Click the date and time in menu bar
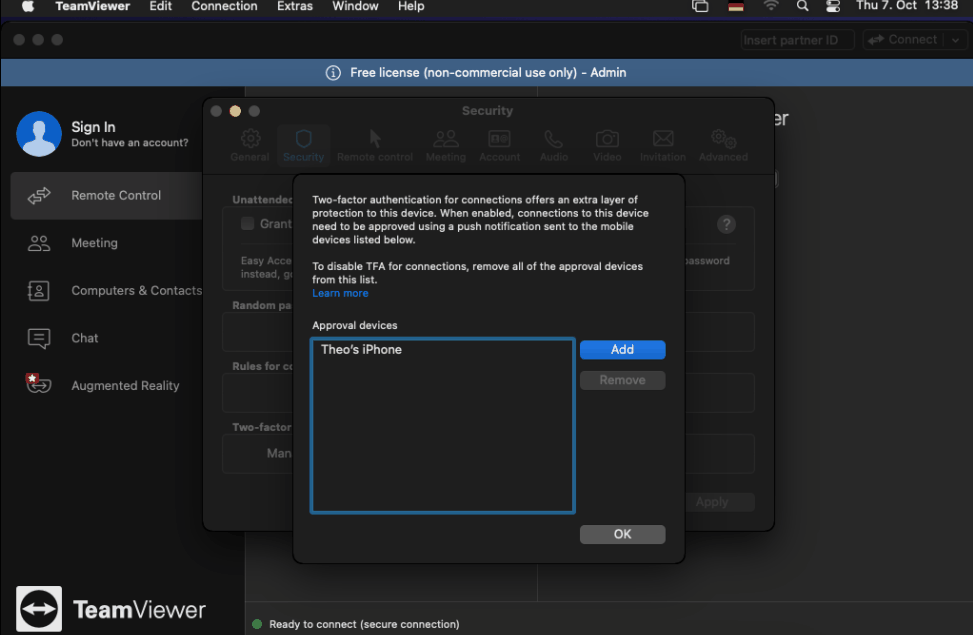Viewport: 973px width, 635px height. (x=907, y=6)
